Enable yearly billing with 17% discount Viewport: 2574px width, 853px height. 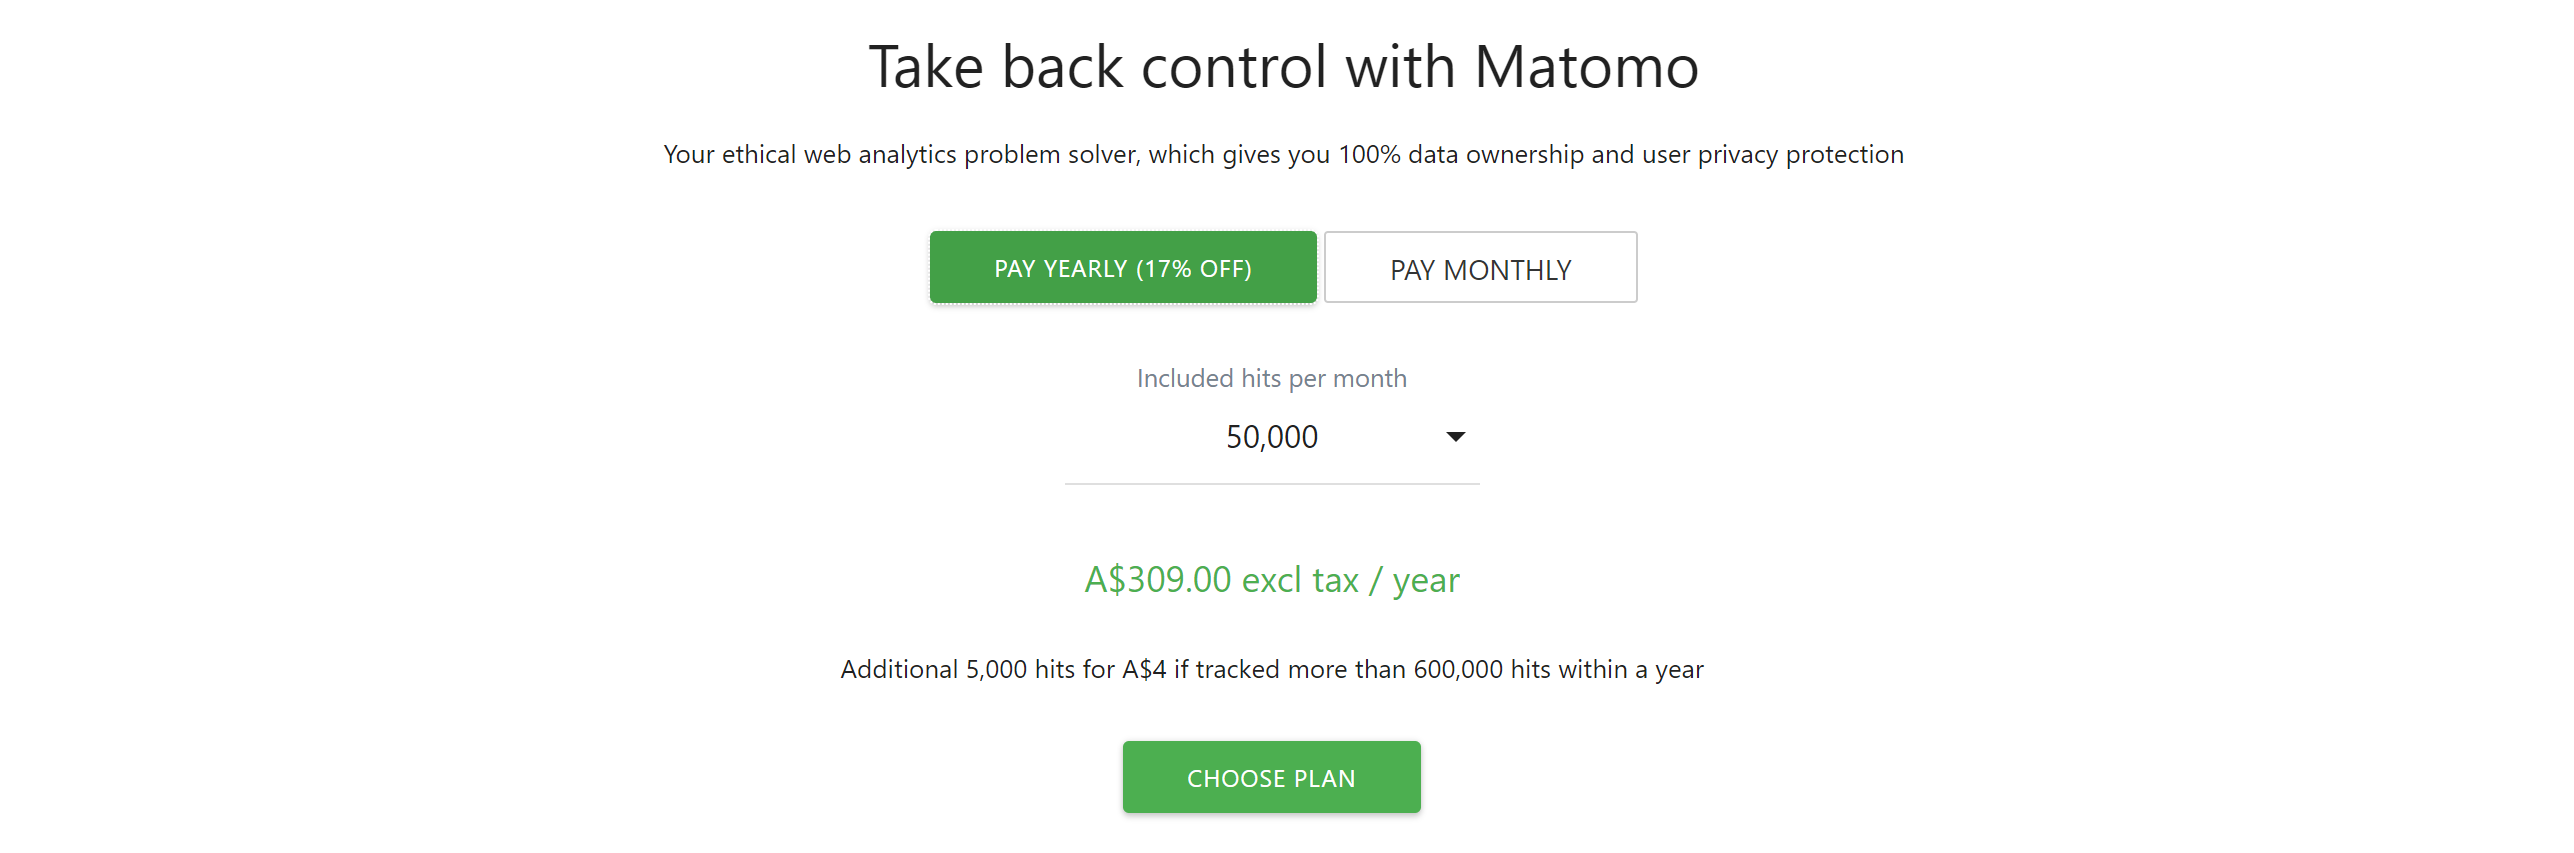point(1122,267)
